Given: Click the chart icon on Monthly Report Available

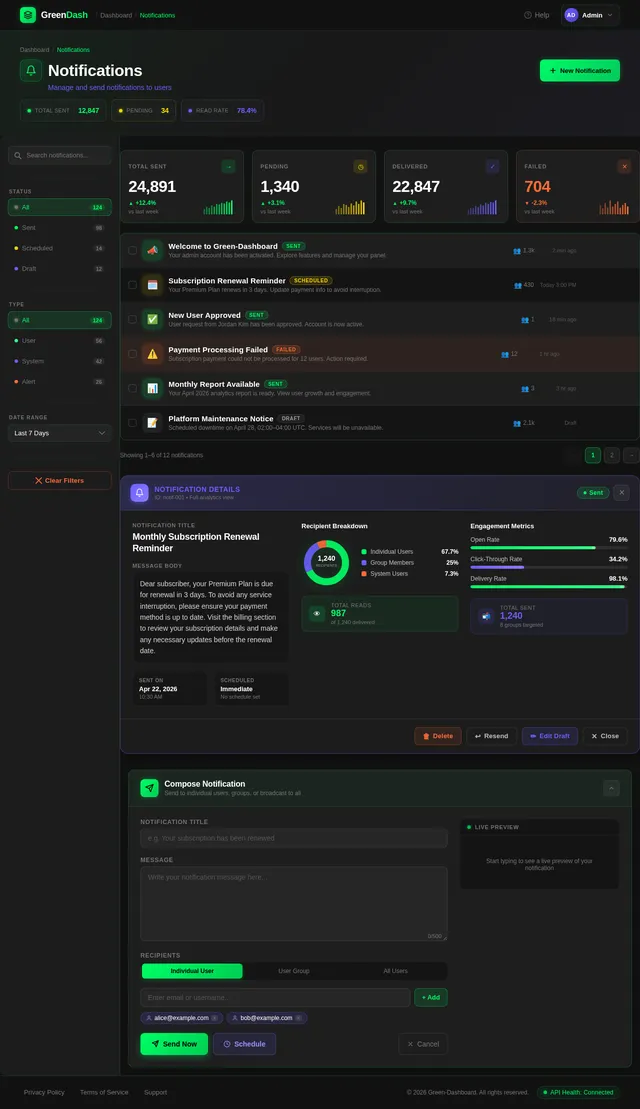Looking at the screenshot, I should pos(152,388).
